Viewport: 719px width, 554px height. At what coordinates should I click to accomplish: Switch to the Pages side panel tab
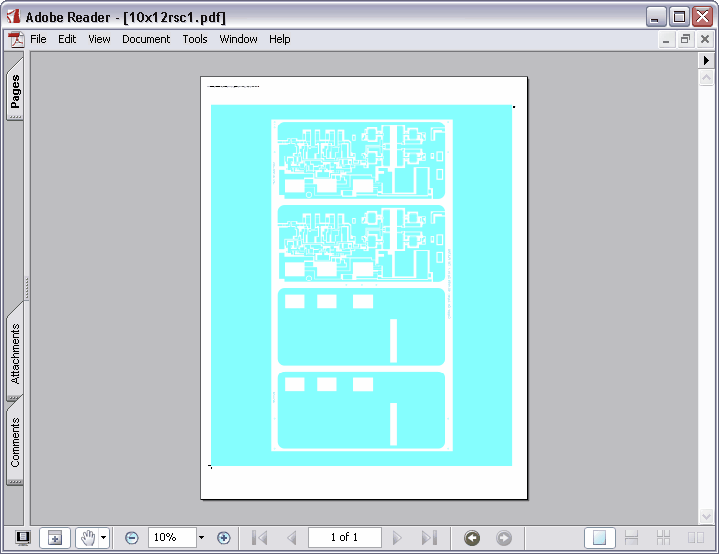(15, 90)
